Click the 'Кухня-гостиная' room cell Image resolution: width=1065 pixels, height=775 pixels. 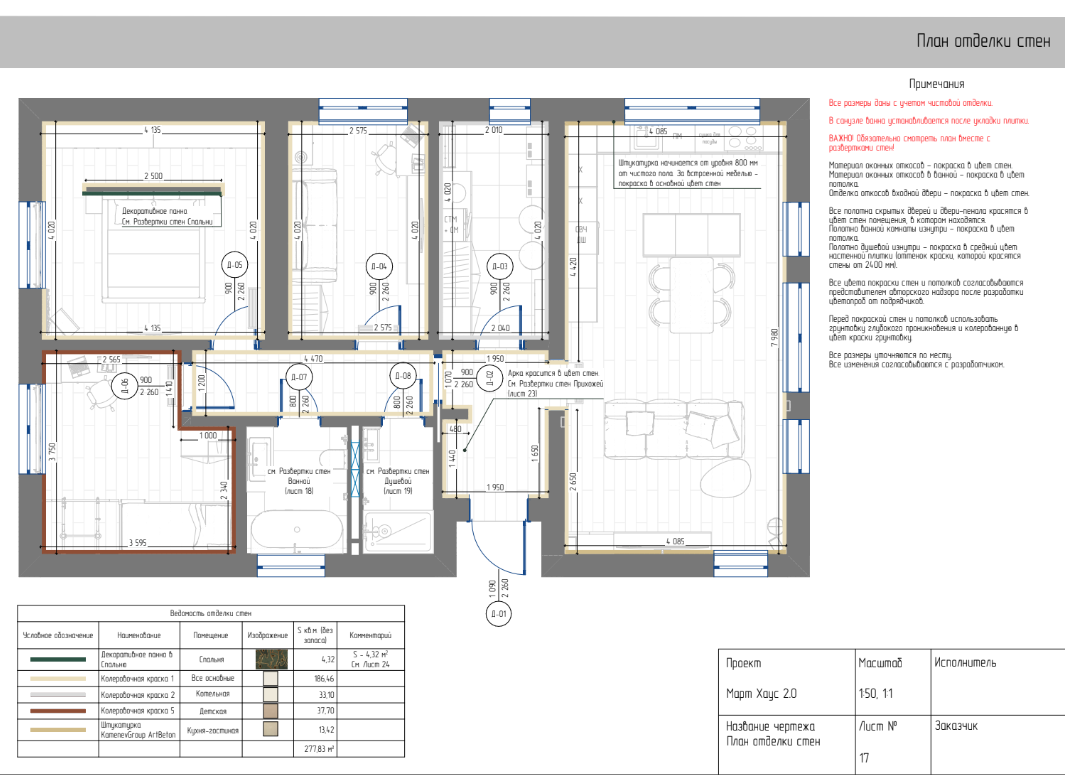click(x=213, y=731)
